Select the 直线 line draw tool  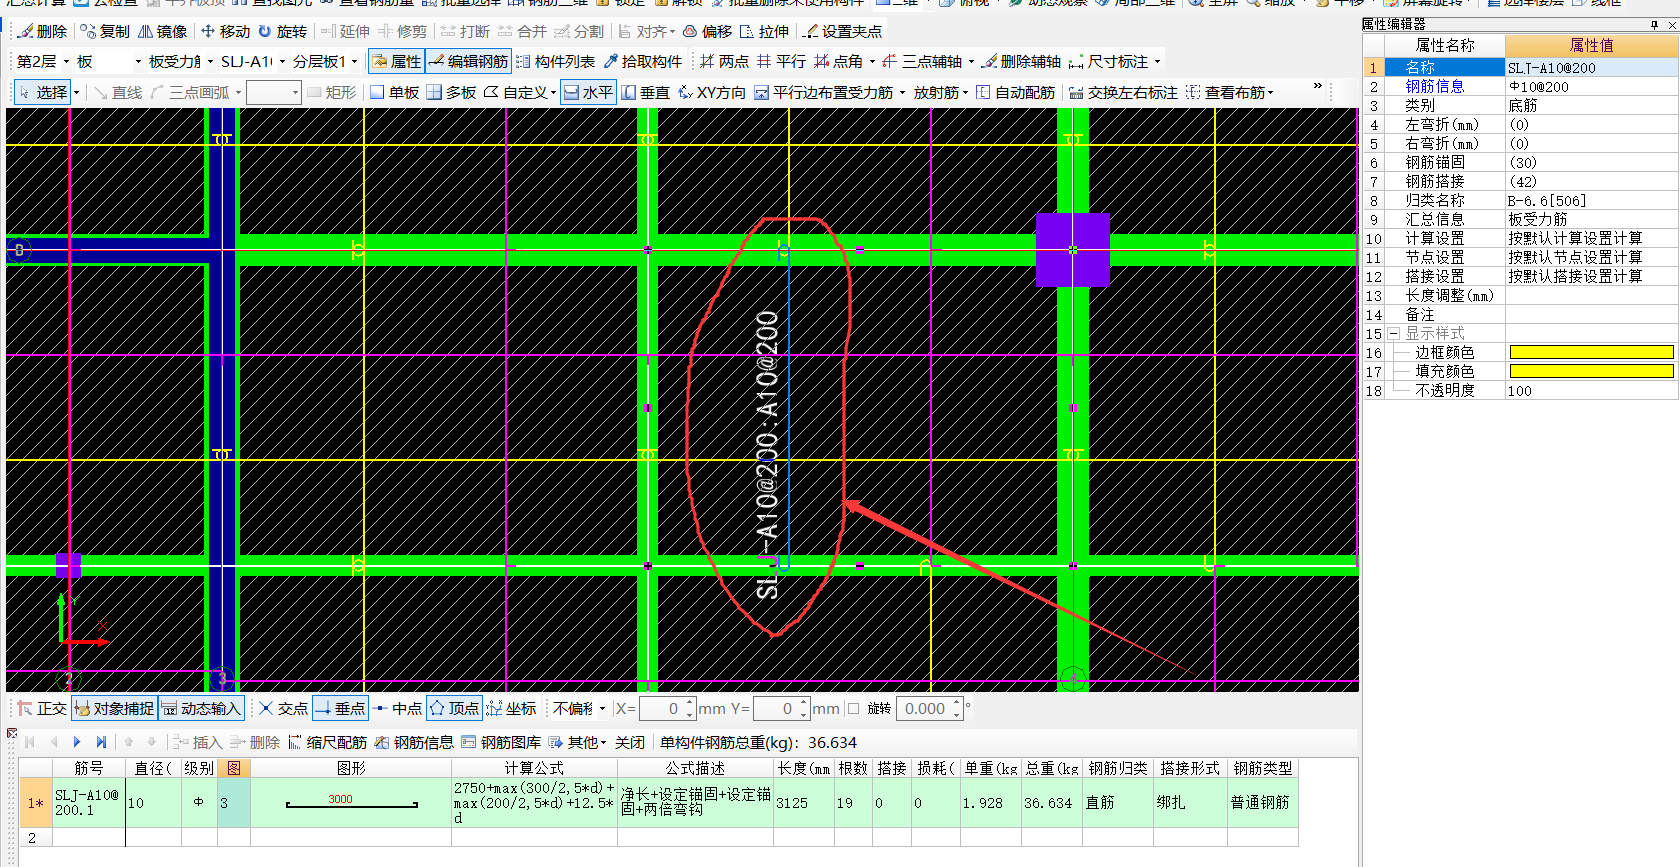(118, 92)
